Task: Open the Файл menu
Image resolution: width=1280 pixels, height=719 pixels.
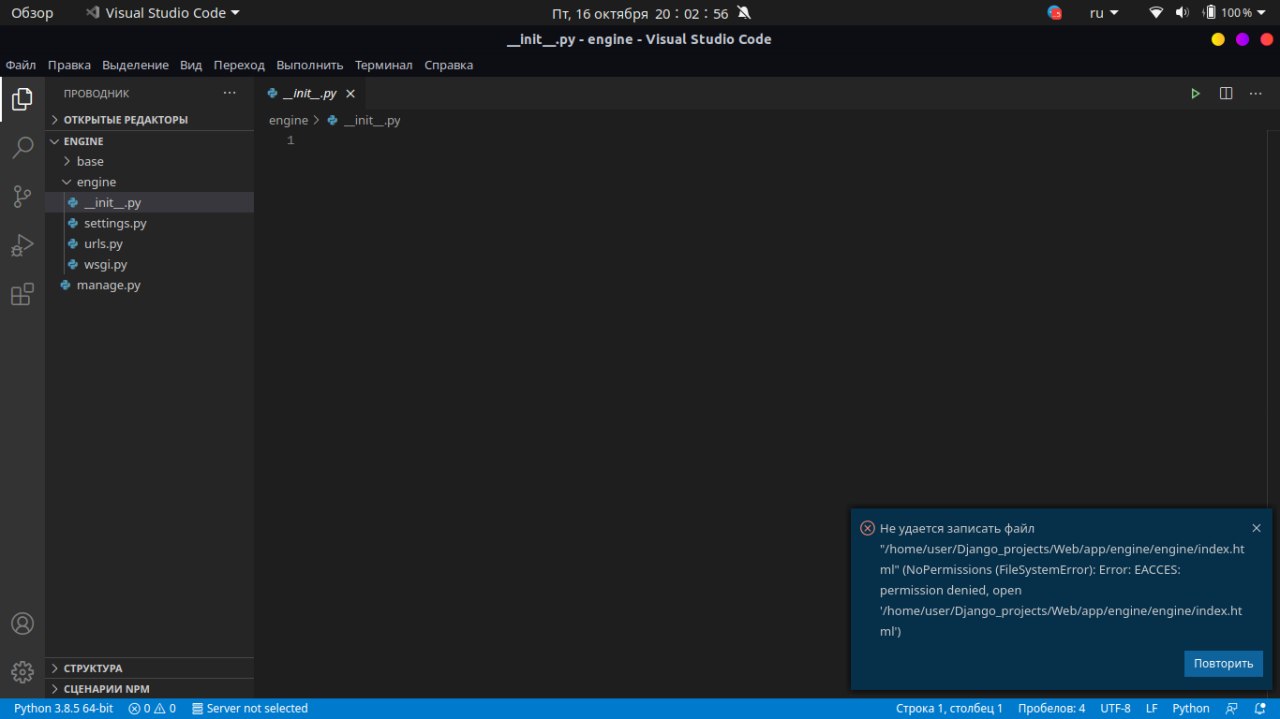Action: [21, 65]
